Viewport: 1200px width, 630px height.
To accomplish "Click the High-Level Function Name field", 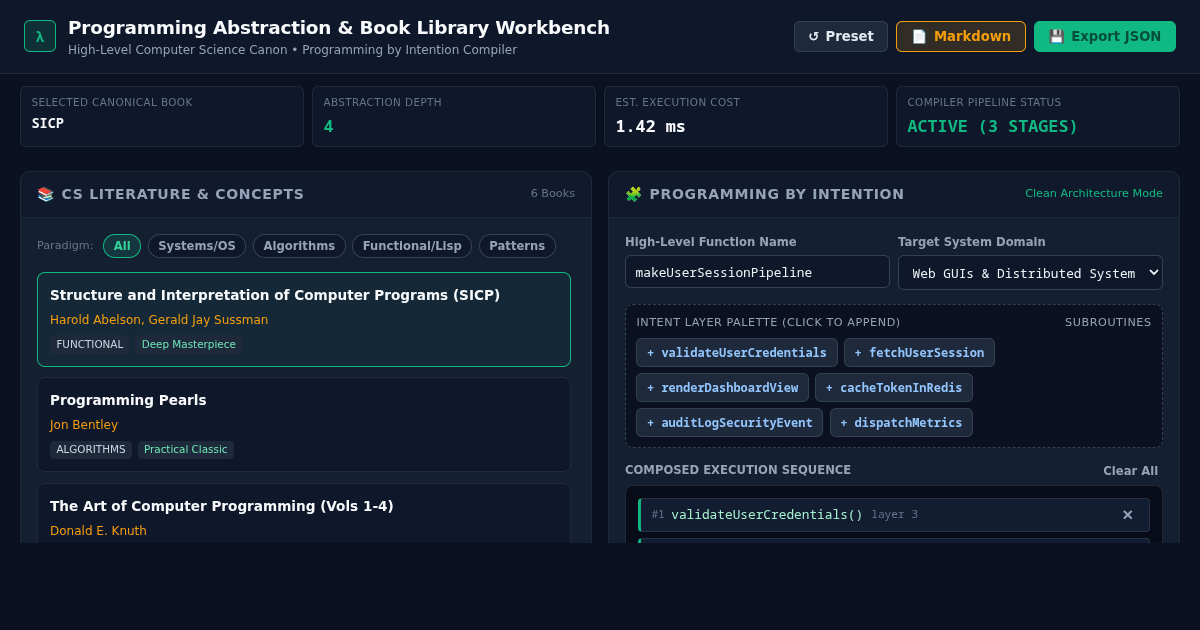I will pos(757,272).
